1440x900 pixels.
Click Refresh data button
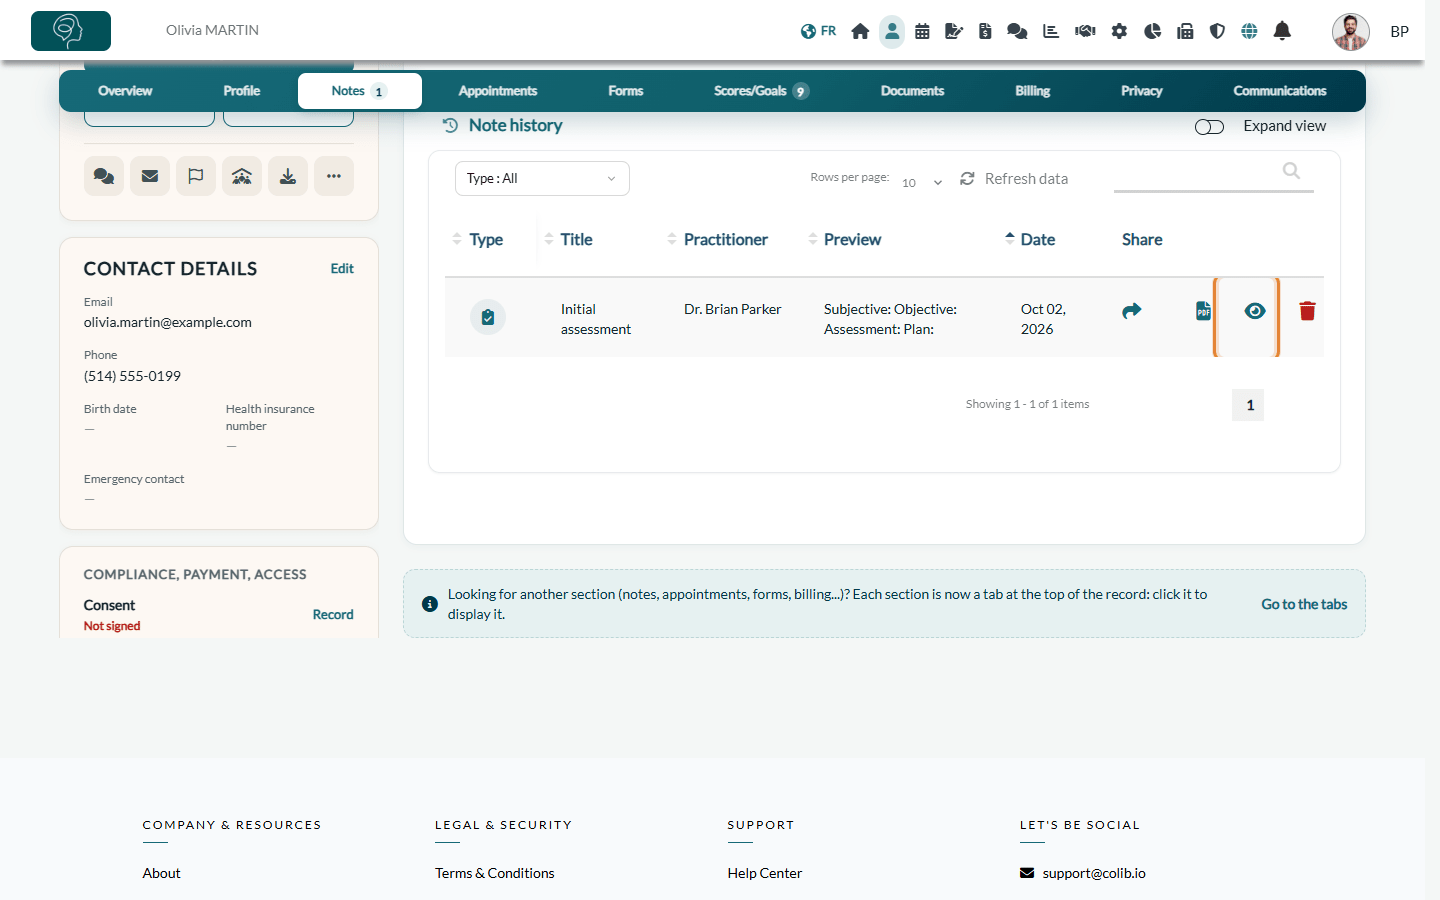coord(1014,178)
